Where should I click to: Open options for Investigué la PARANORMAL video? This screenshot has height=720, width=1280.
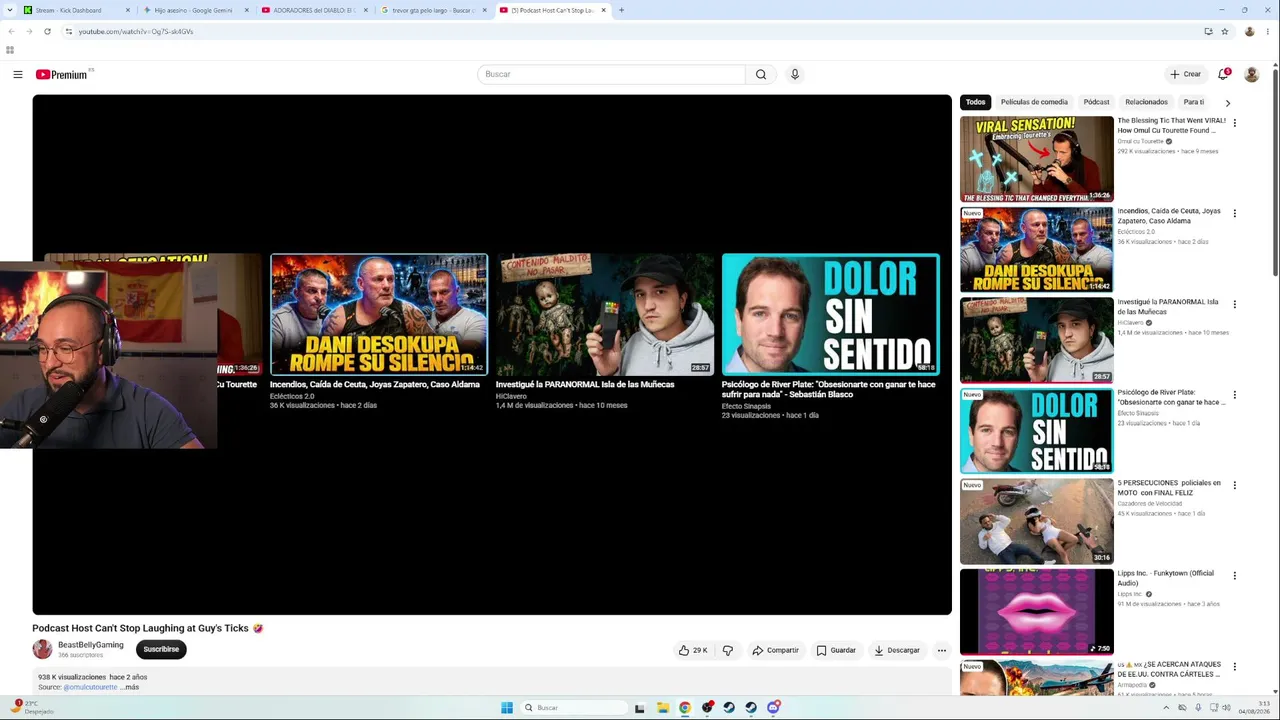(1235, 304)
